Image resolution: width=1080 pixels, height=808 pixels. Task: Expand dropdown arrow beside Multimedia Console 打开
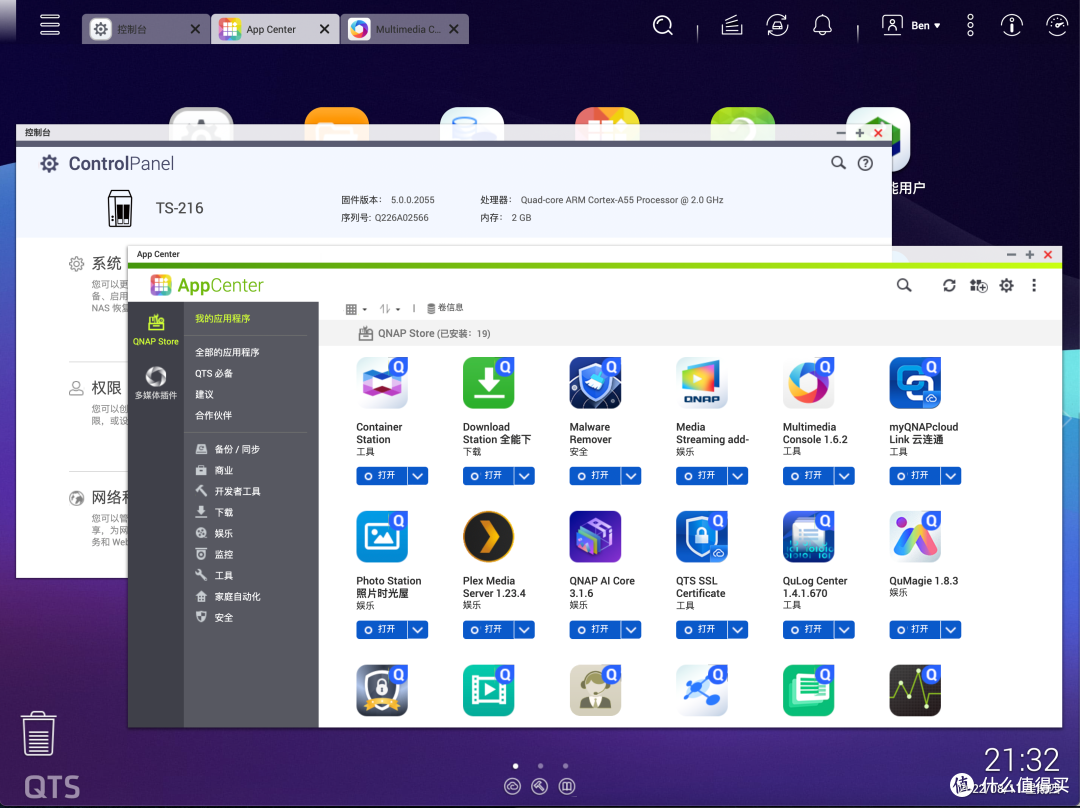(844, 475)
